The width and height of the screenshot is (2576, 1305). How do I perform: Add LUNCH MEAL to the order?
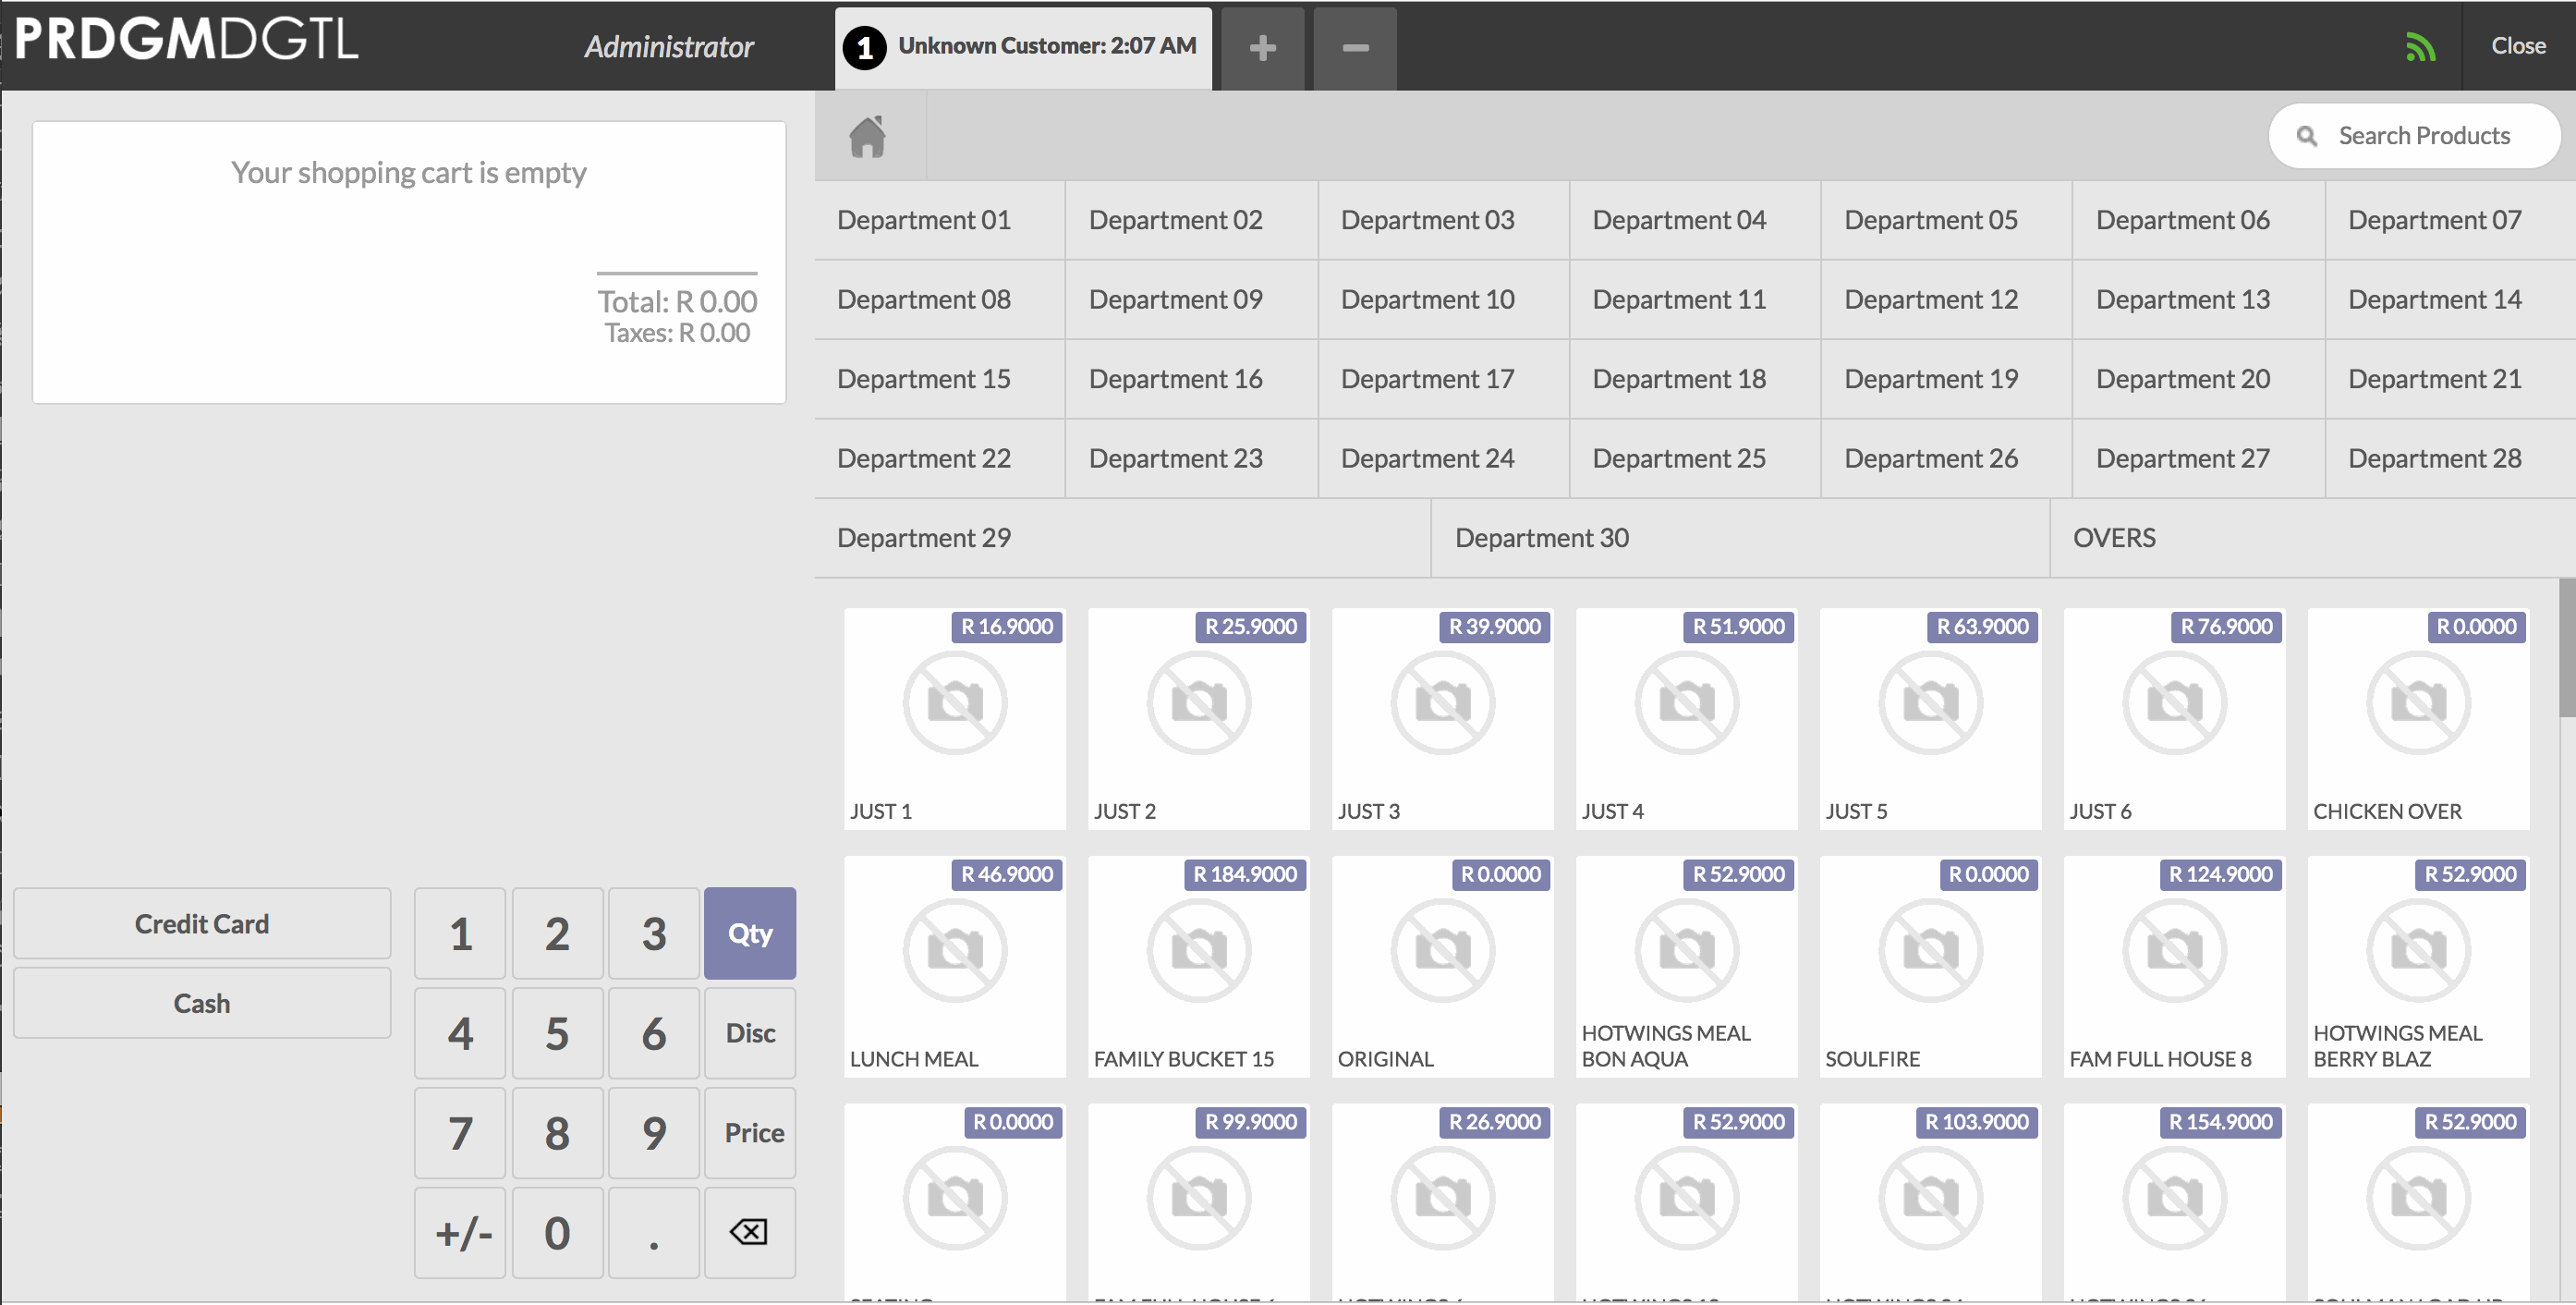[954, 966]
